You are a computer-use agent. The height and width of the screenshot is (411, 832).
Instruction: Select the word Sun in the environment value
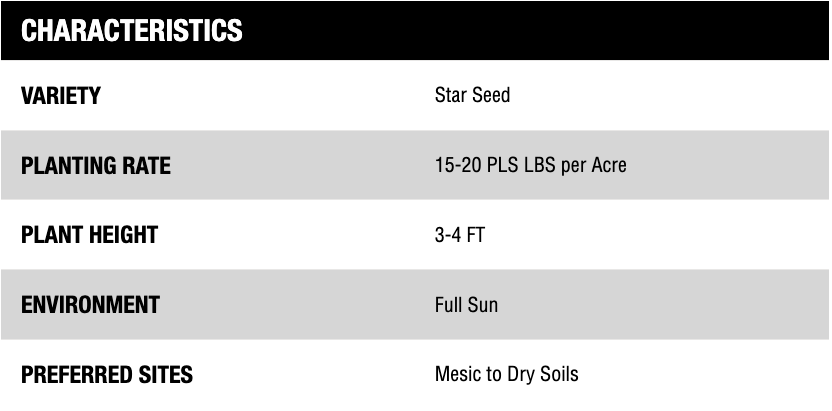[x=482, y=305]
